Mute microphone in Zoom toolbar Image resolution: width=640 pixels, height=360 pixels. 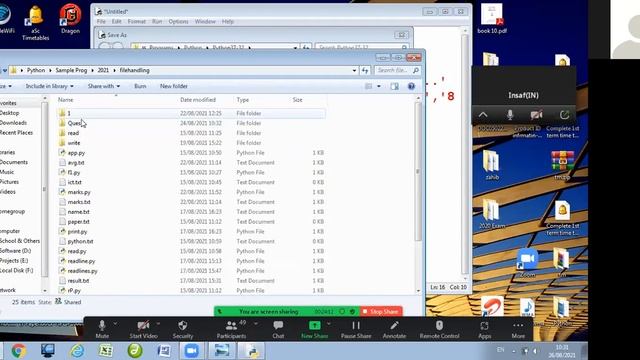pyautogui.click(x=102, y=329)
